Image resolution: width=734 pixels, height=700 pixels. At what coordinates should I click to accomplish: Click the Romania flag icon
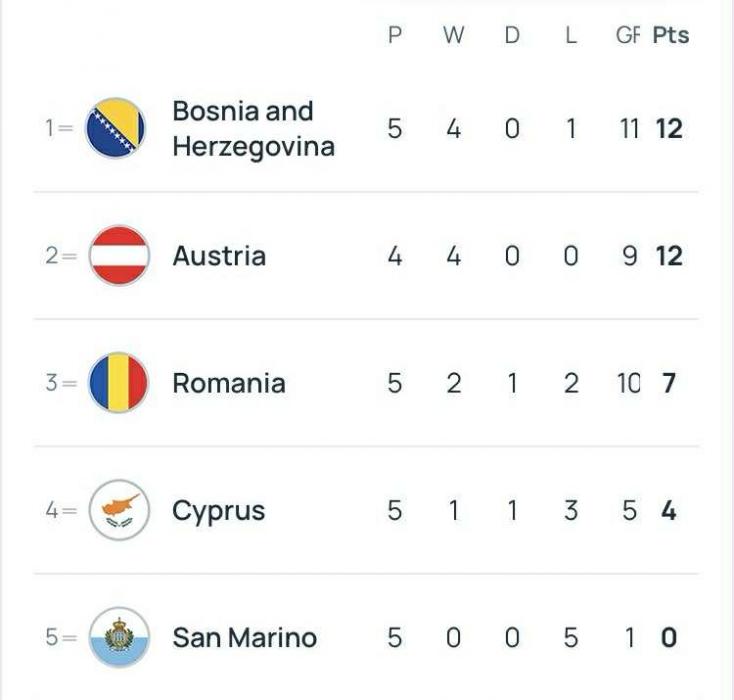(118, 383)
